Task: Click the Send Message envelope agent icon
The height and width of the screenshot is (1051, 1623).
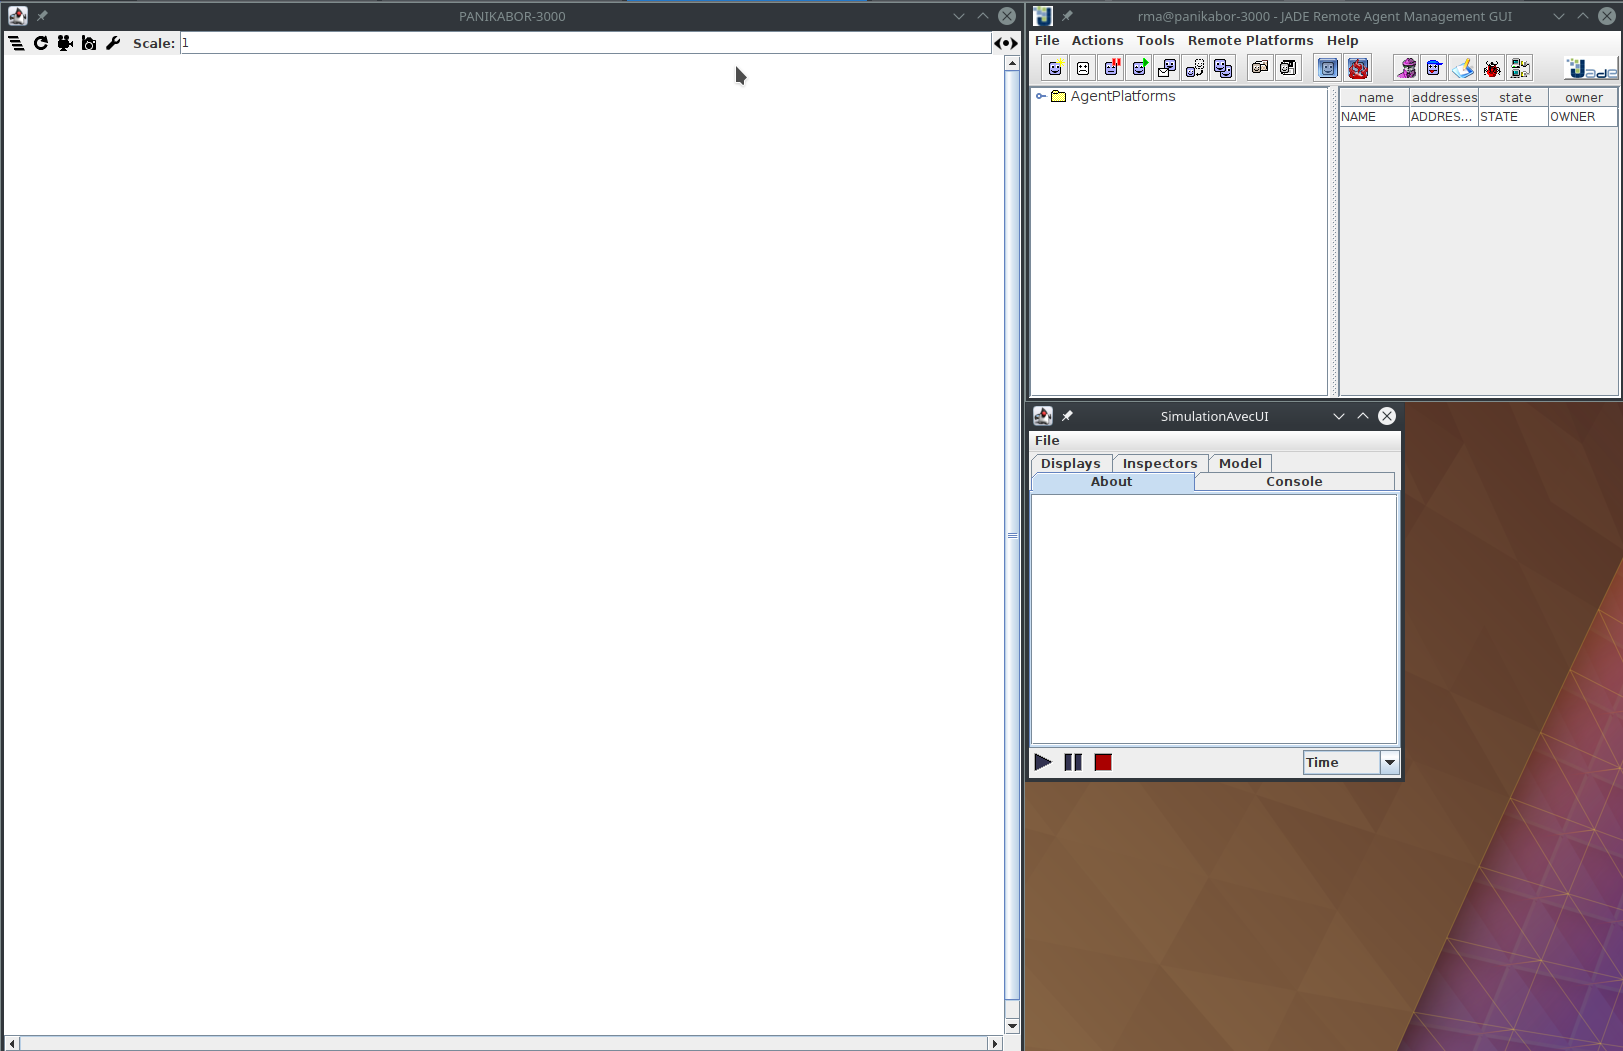Action: coord(1167,68)
